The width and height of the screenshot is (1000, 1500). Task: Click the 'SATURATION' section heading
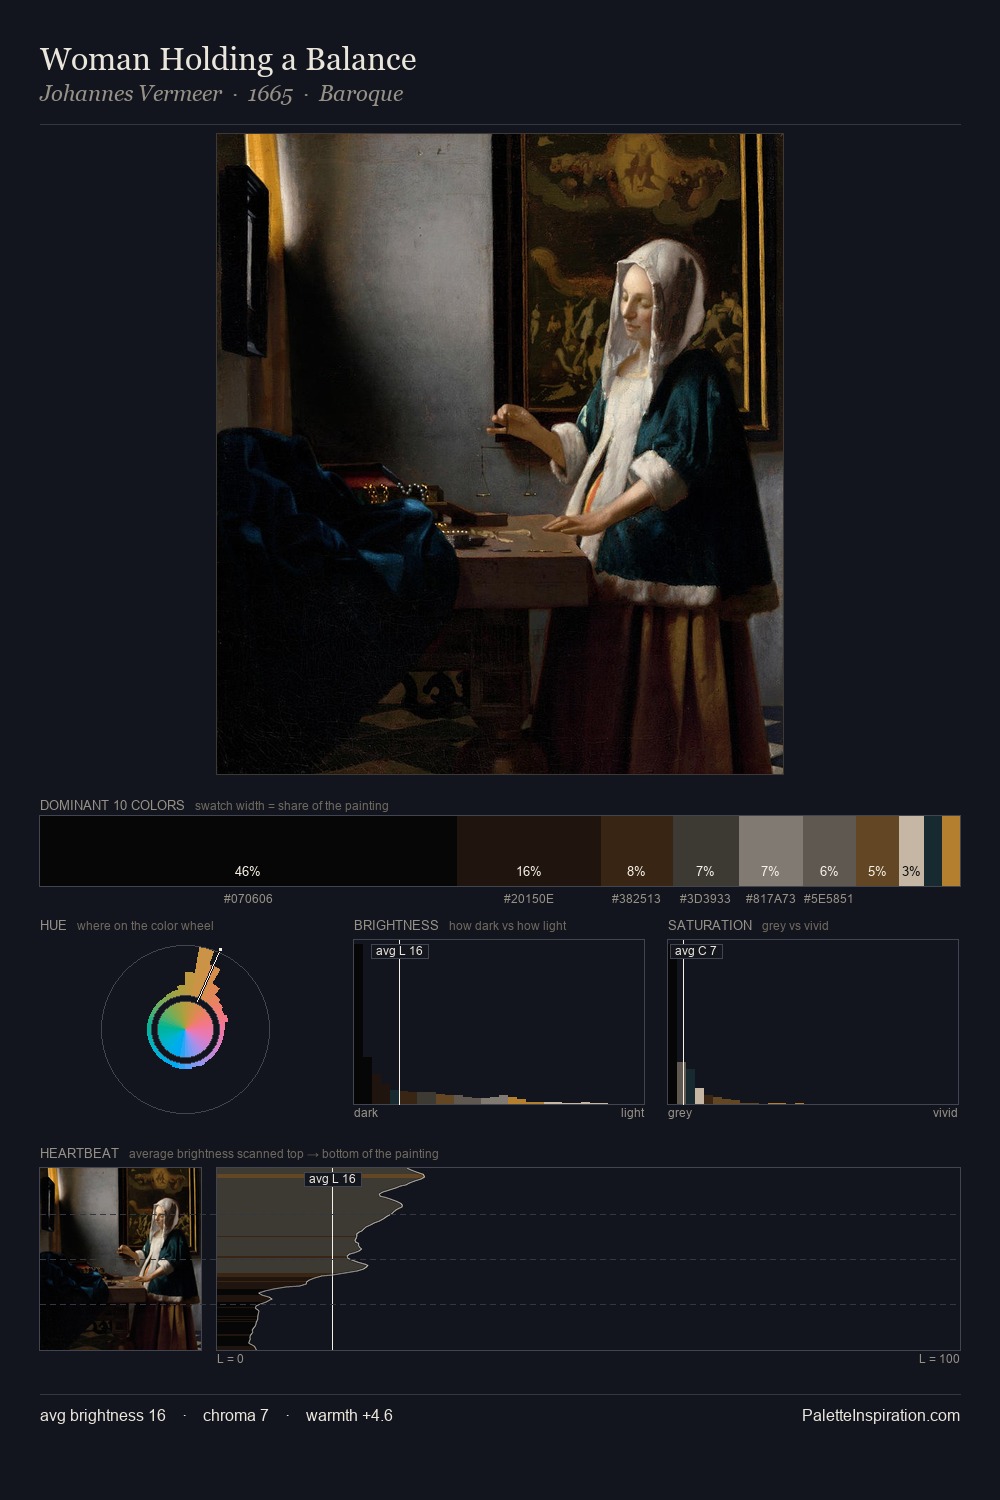(710, 925)
